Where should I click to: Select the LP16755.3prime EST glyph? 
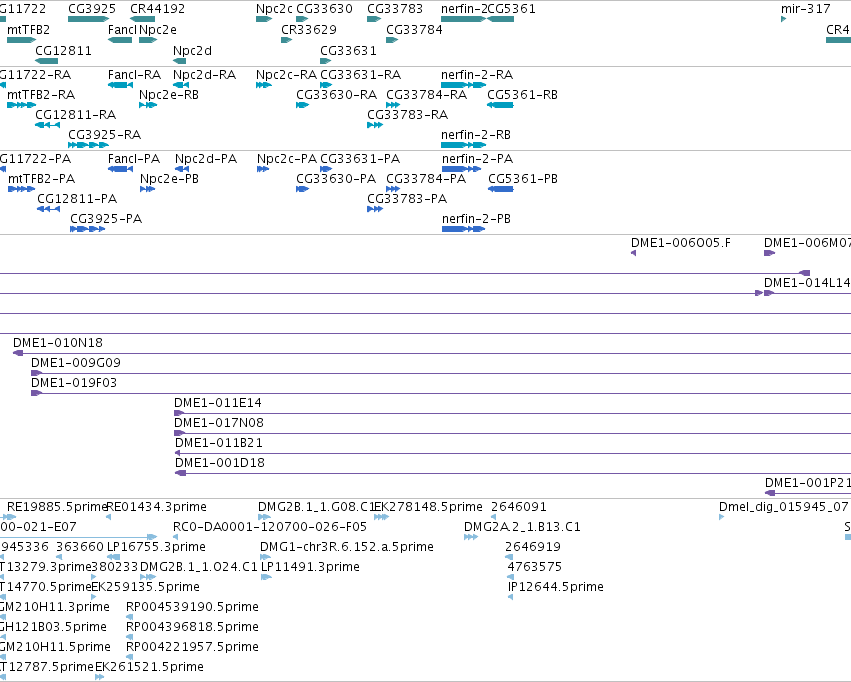click(113, 557)
